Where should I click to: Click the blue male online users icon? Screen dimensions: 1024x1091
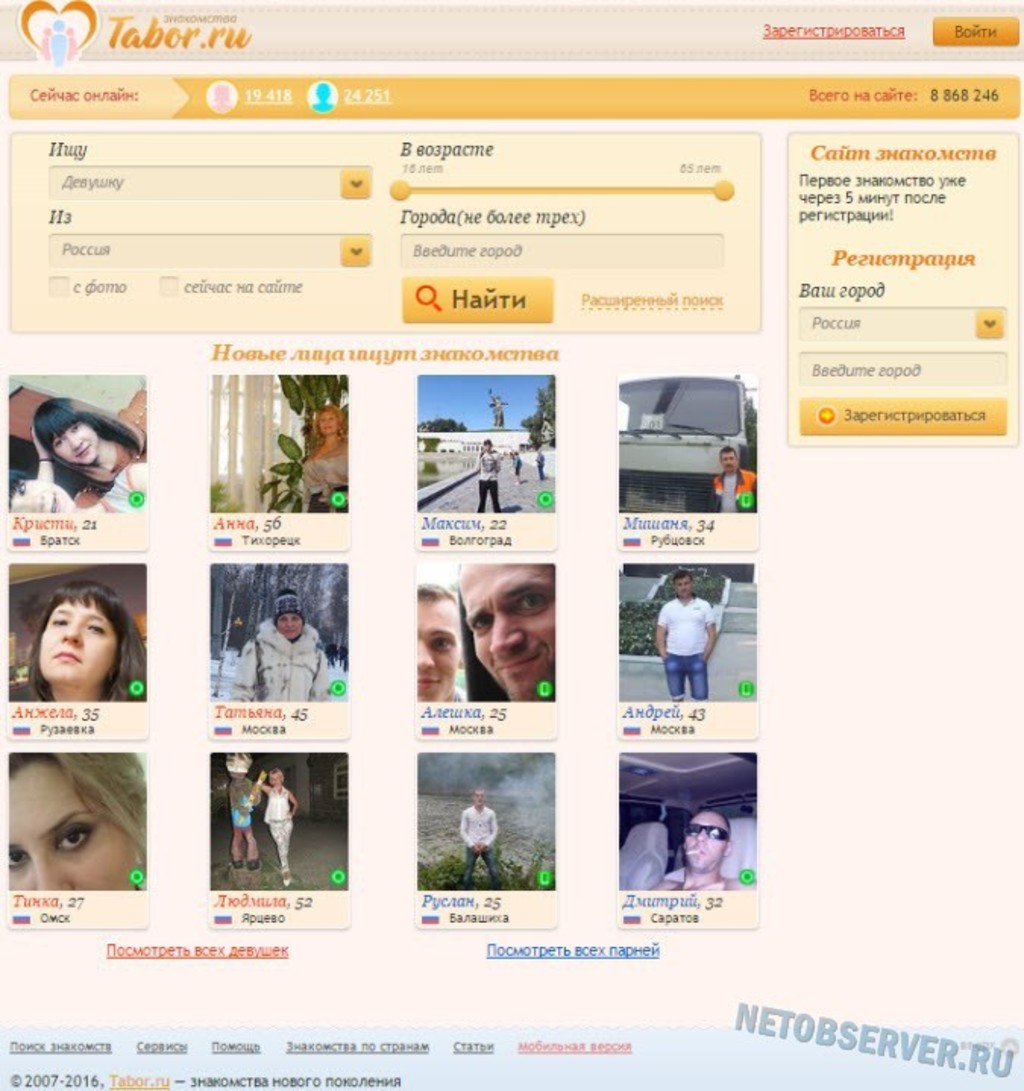322,97
